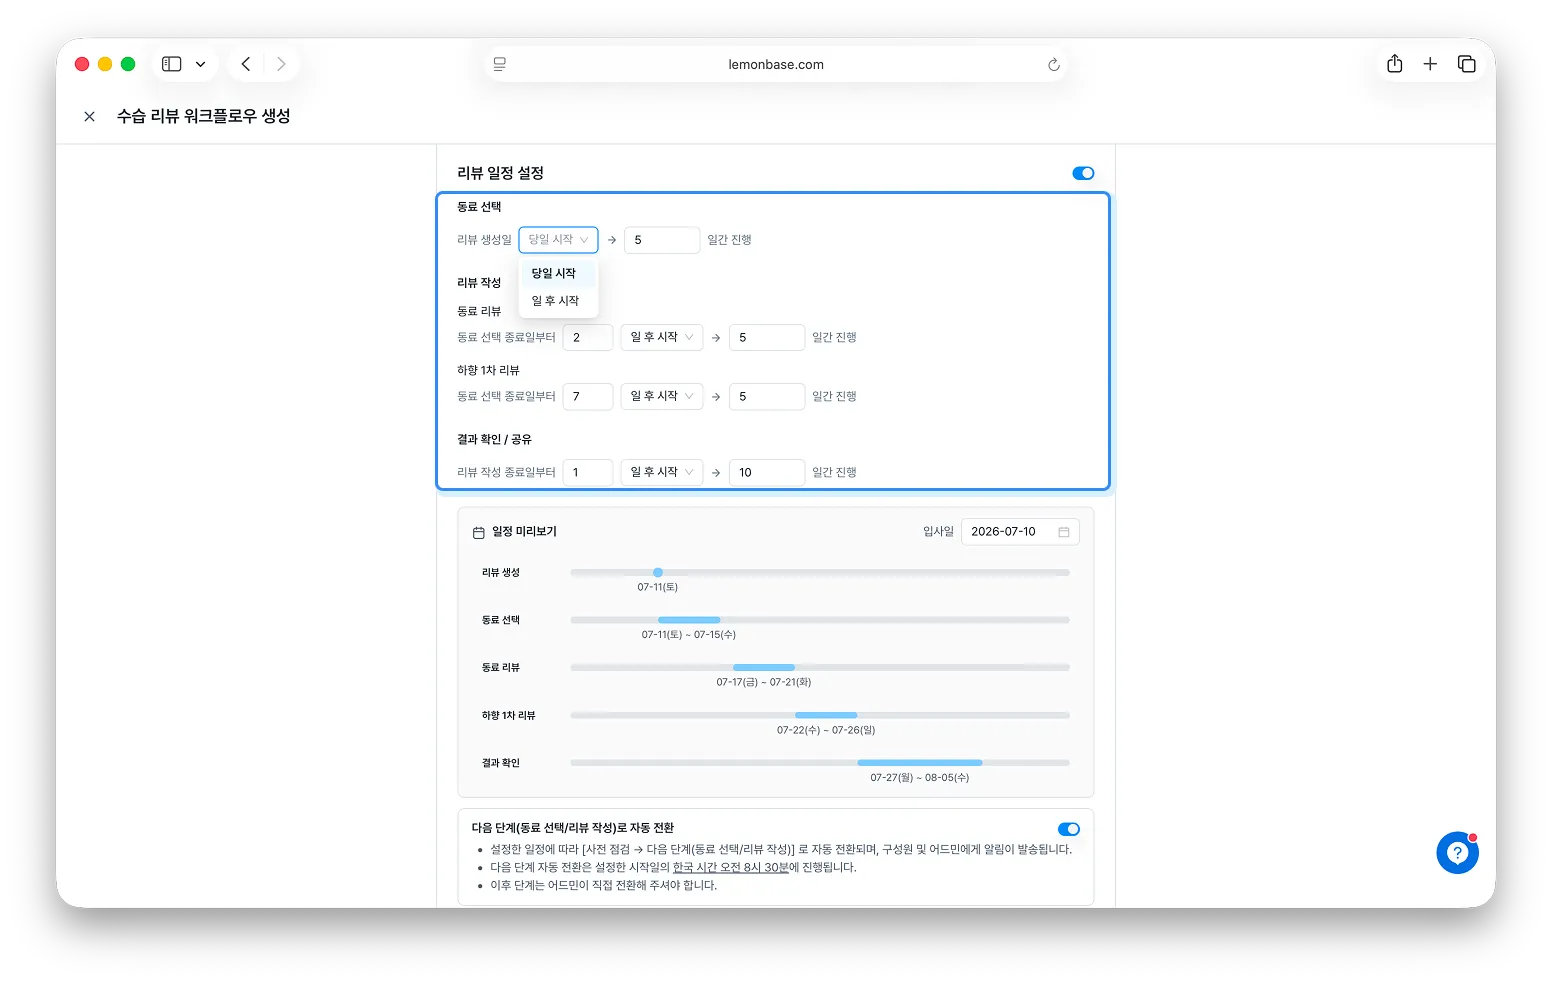This screenshot has width=1552, height=982.
Task: Open the 리뷰 생성일 당일 시작 dropdown
Action: tap(558, 240)
